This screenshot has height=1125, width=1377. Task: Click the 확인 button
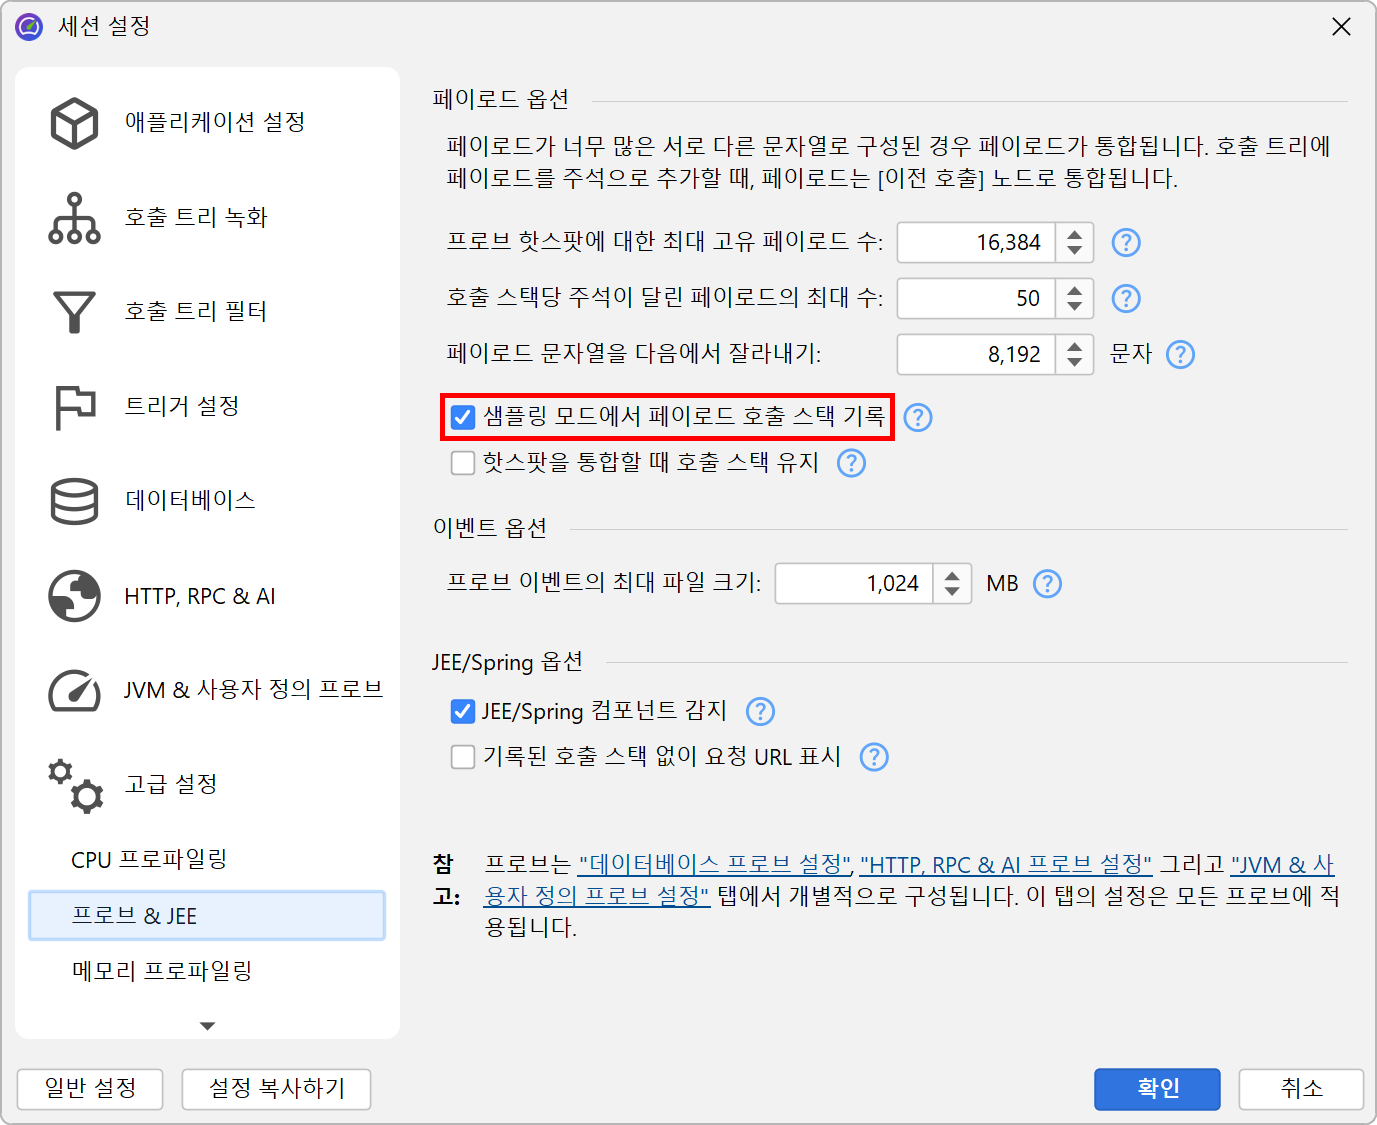1157,1089
